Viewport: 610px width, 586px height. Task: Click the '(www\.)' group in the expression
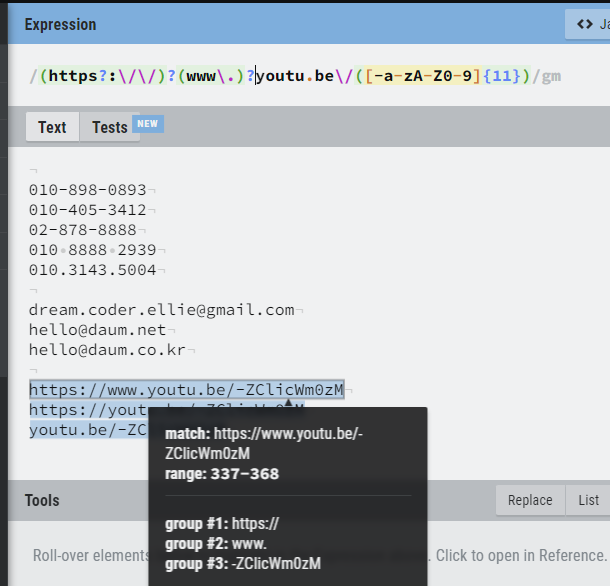211,76
